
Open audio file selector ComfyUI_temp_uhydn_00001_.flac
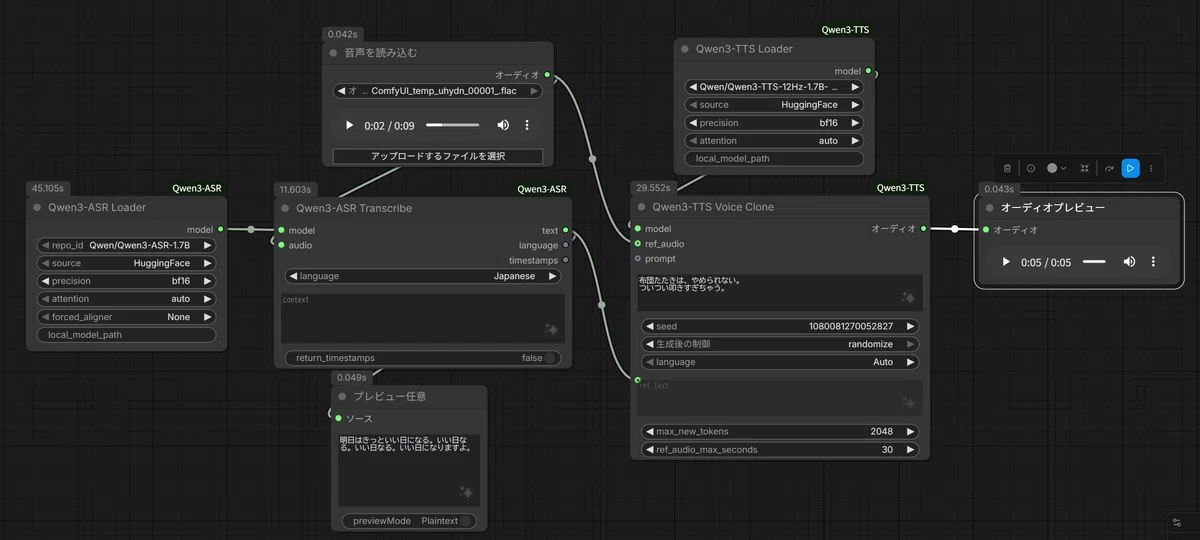click(x=438, y=91)
